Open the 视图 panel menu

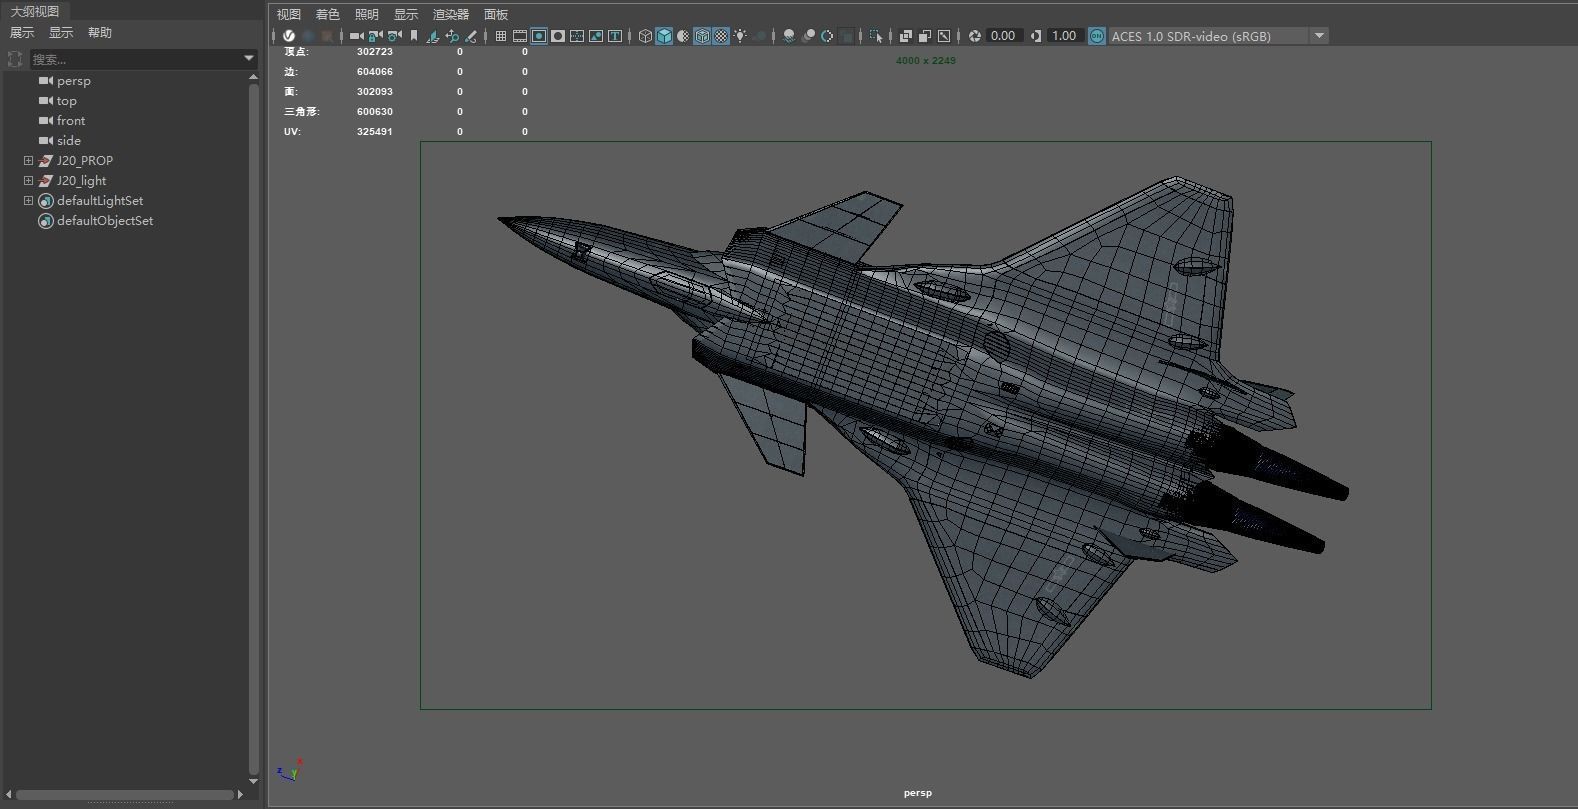[289, 14]
